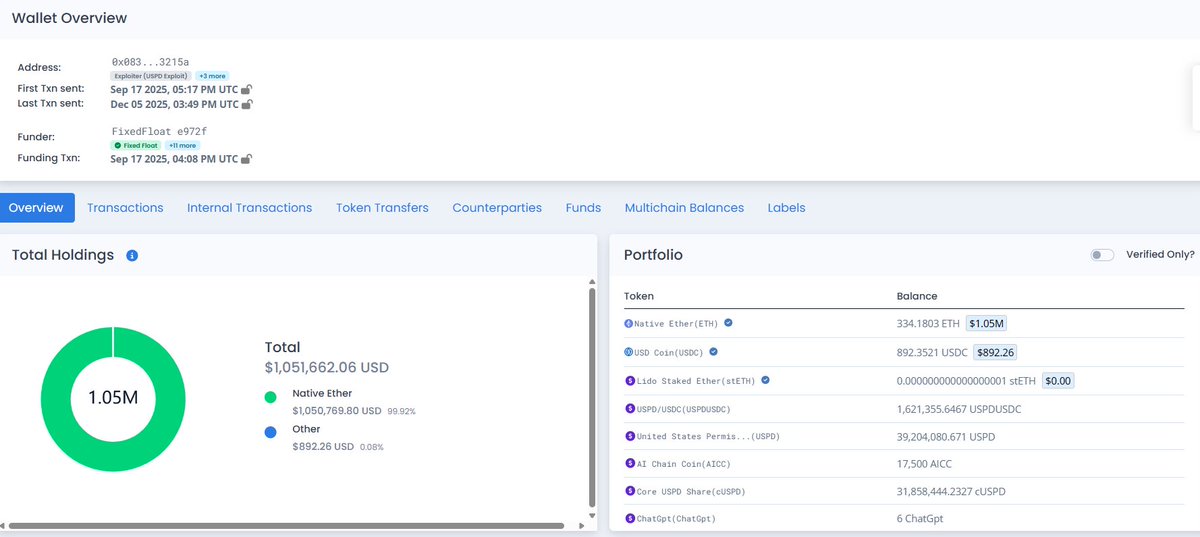Click the Total Holdings vertical scrollbar
The image size is (1200, 537).
click(x=592, y=396)
